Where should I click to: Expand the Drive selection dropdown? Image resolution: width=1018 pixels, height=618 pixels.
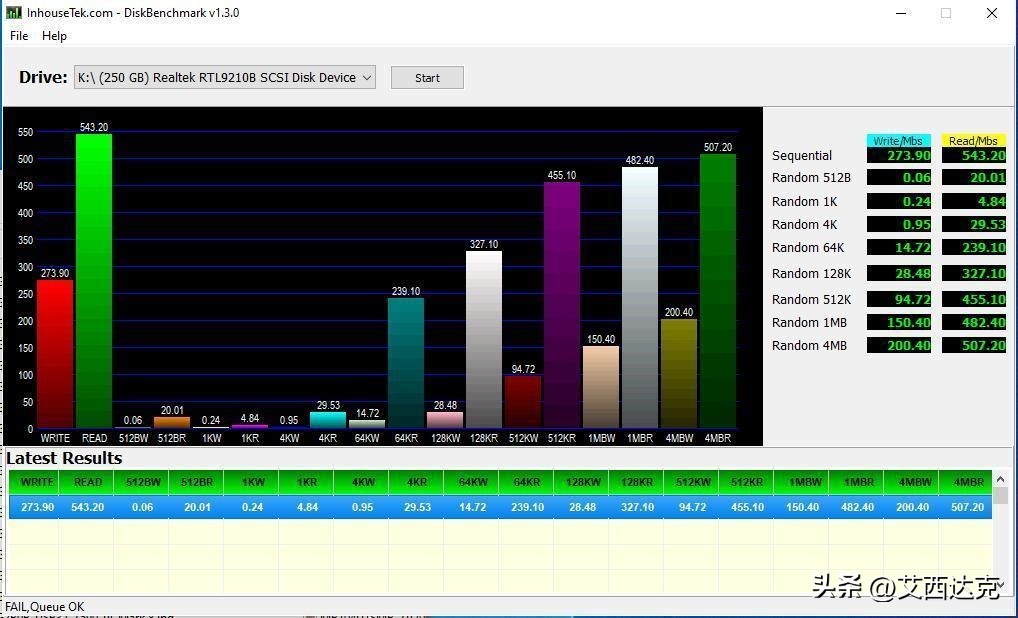366,78
